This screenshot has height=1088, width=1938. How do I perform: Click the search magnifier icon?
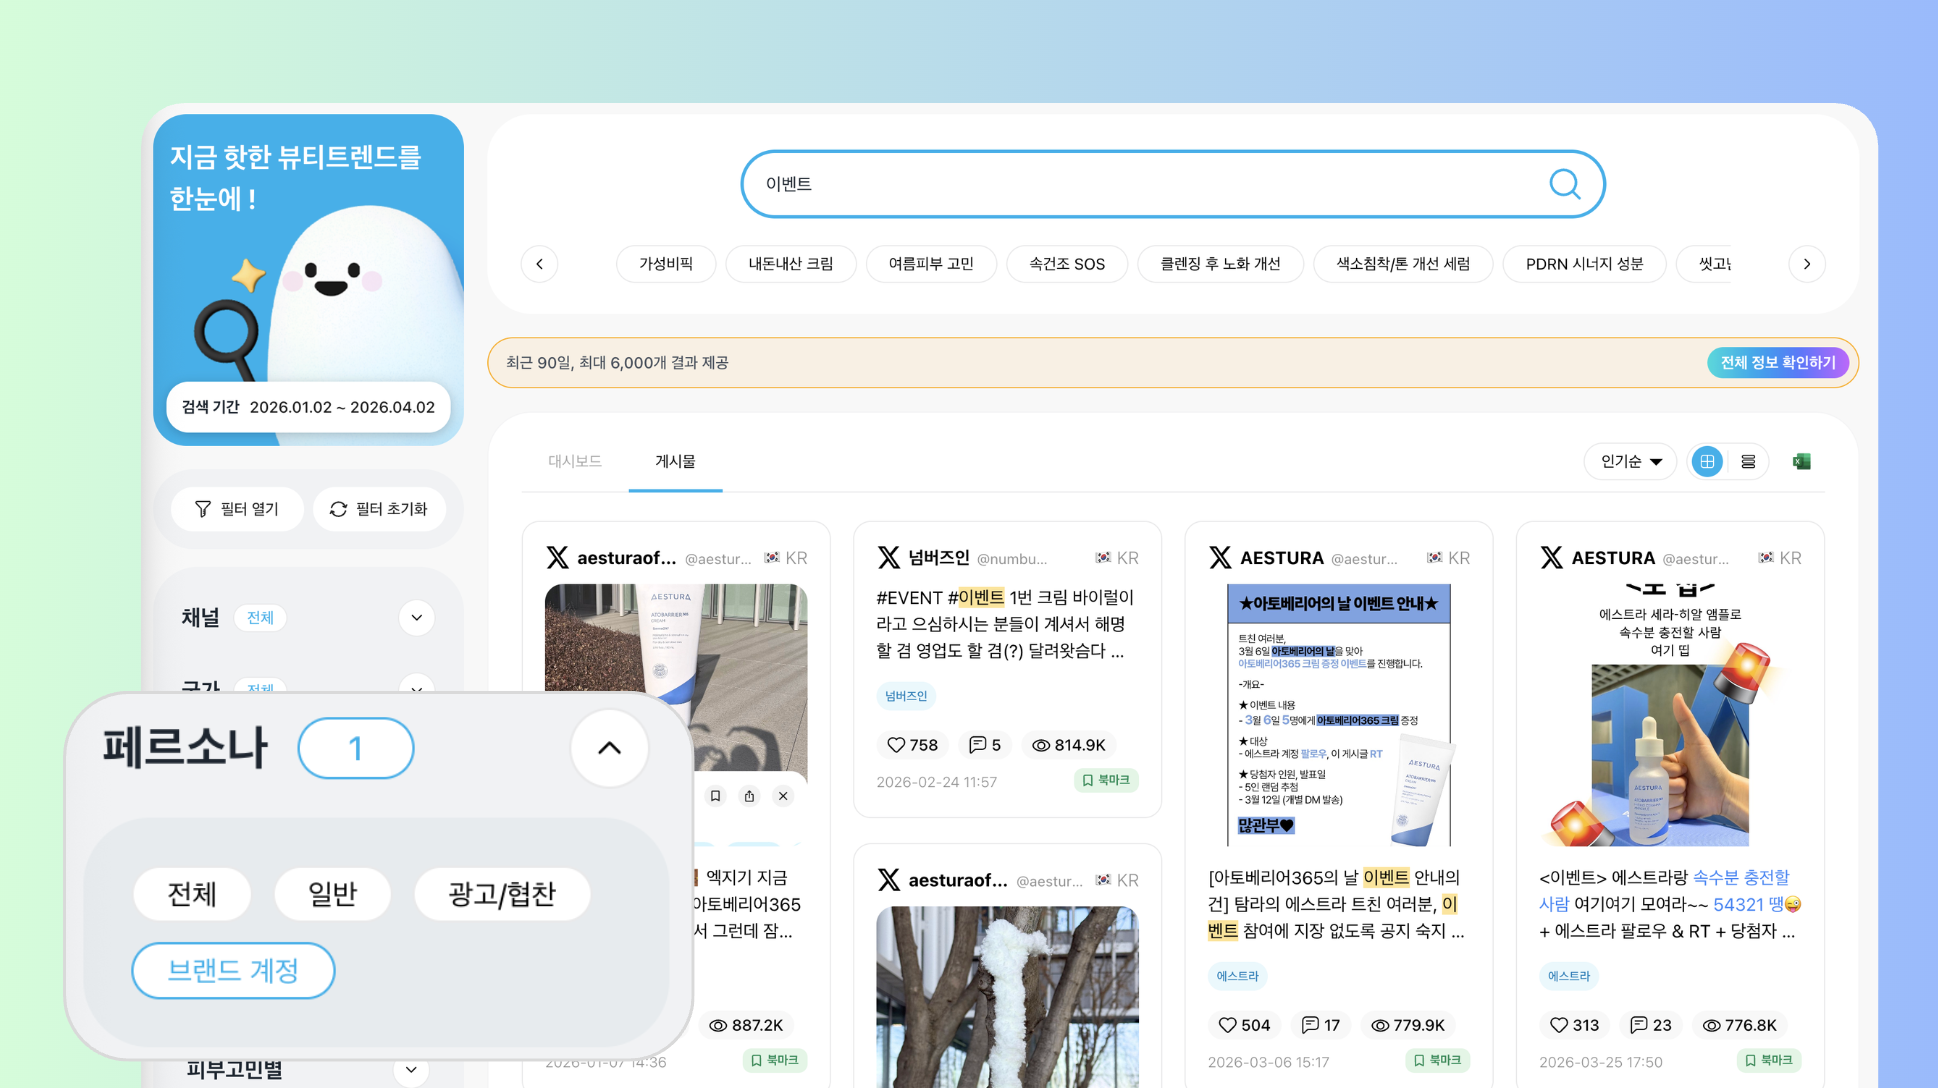pyautogui.click(x=1564, y=184)
